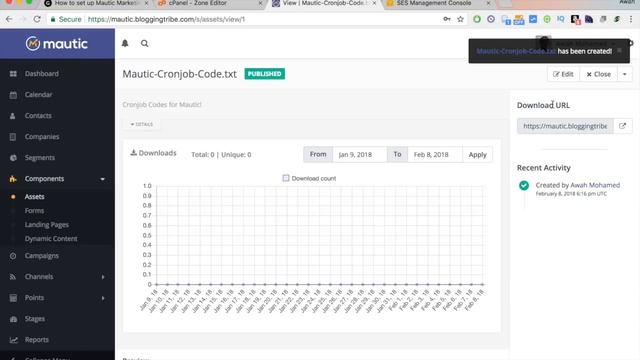Click the Segments pie chart icon
Image resolution: width=640 pixels, height=360 pixels.
pyautogui.click(x=13, y=158)
